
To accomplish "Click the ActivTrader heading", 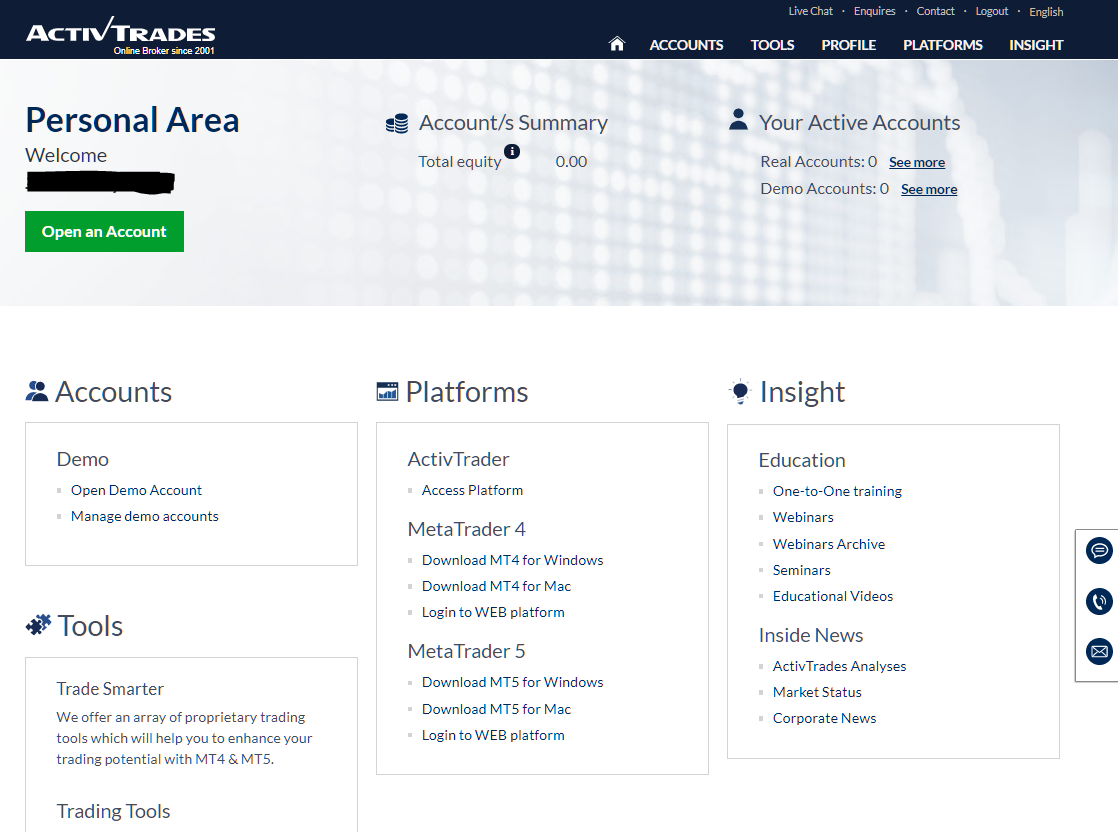I will tap(458, 459).
